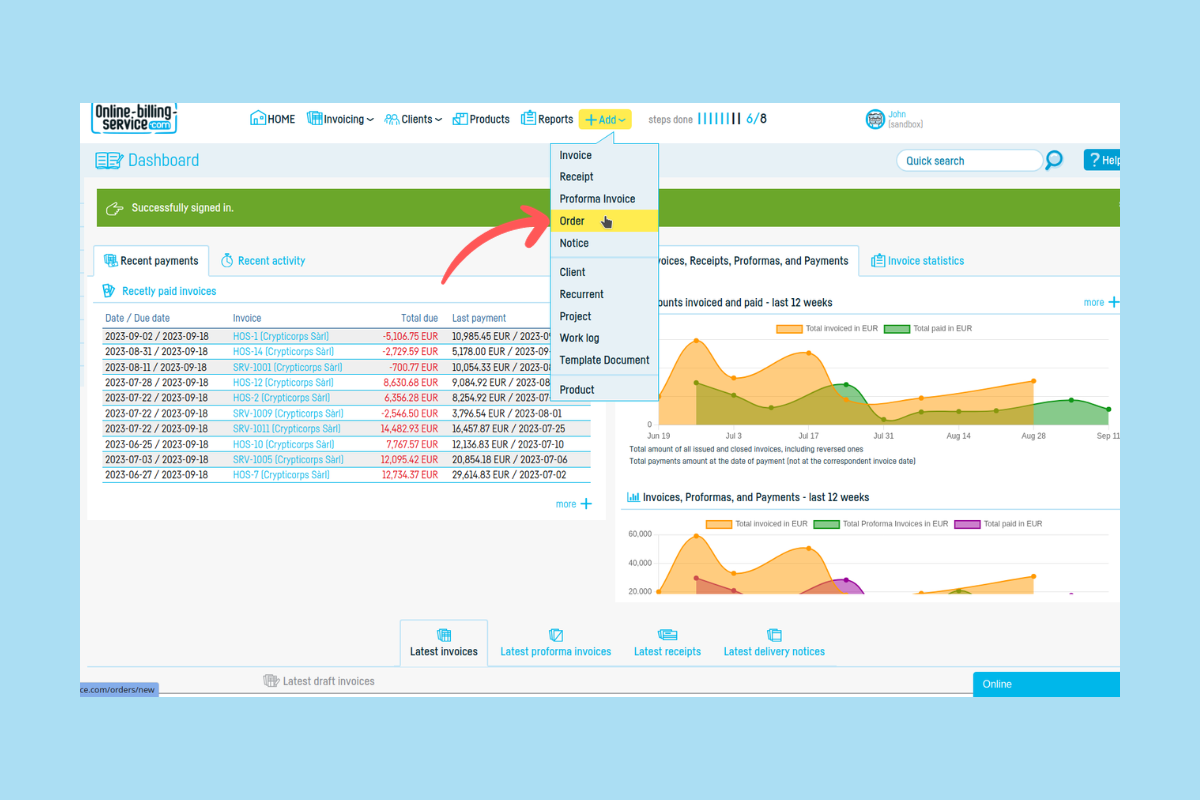
Task: Click the John user avatar icon
Action: pyautogui.click(x=875, y=119)
